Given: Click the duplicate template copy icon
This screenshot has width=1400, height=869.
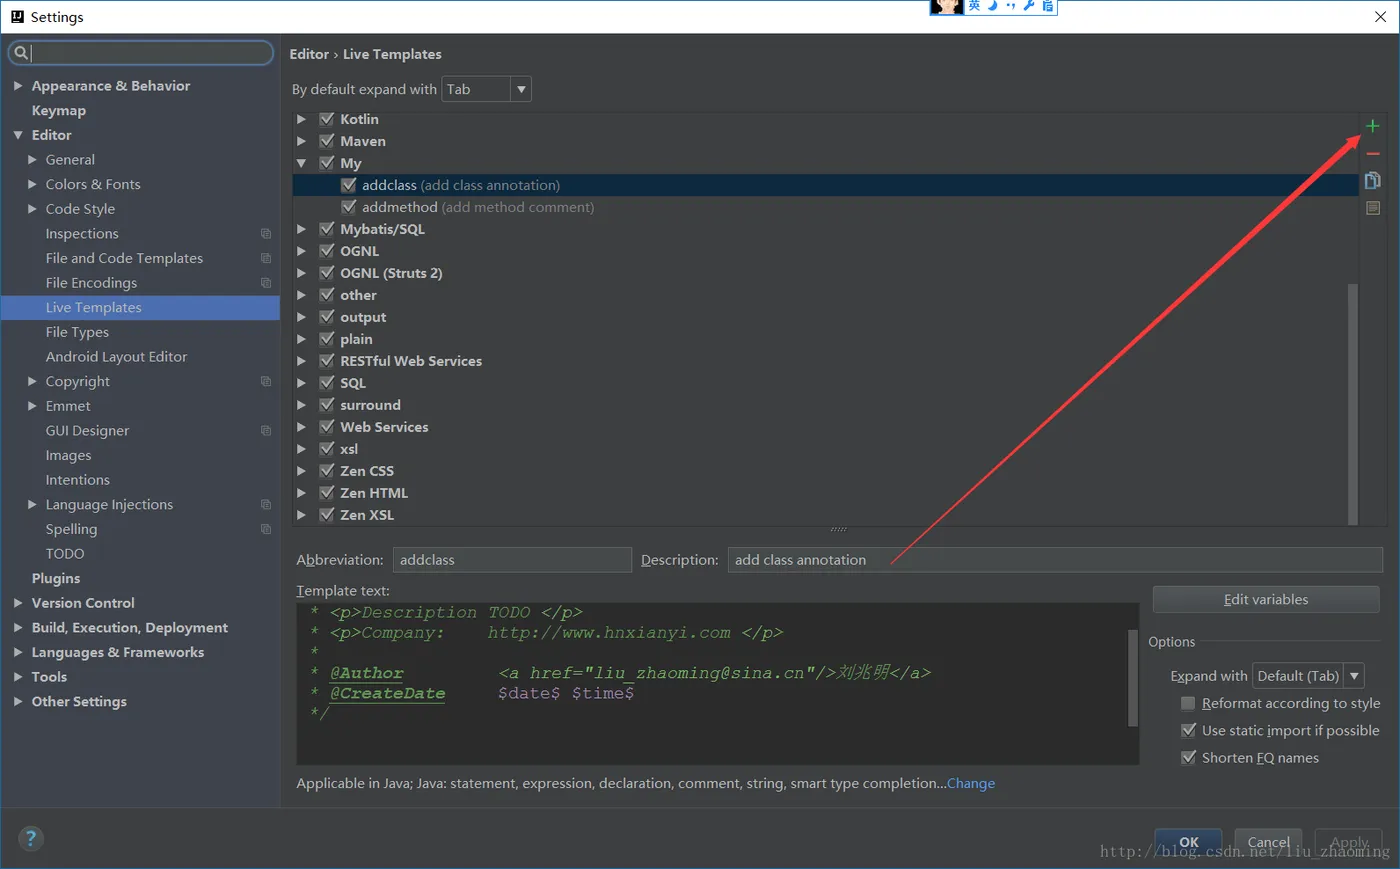Looking at the screenshot, I should click(x=1372, y=181).
